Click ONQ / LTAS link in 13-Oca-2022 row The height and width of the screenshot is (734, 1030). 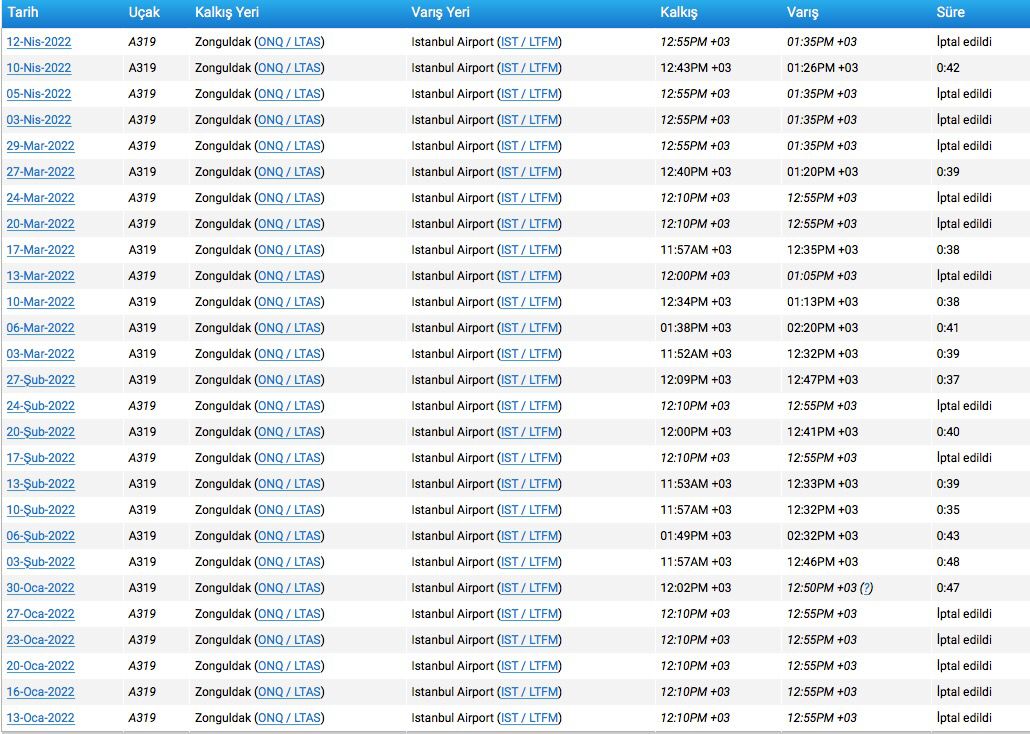pos(290,718)
